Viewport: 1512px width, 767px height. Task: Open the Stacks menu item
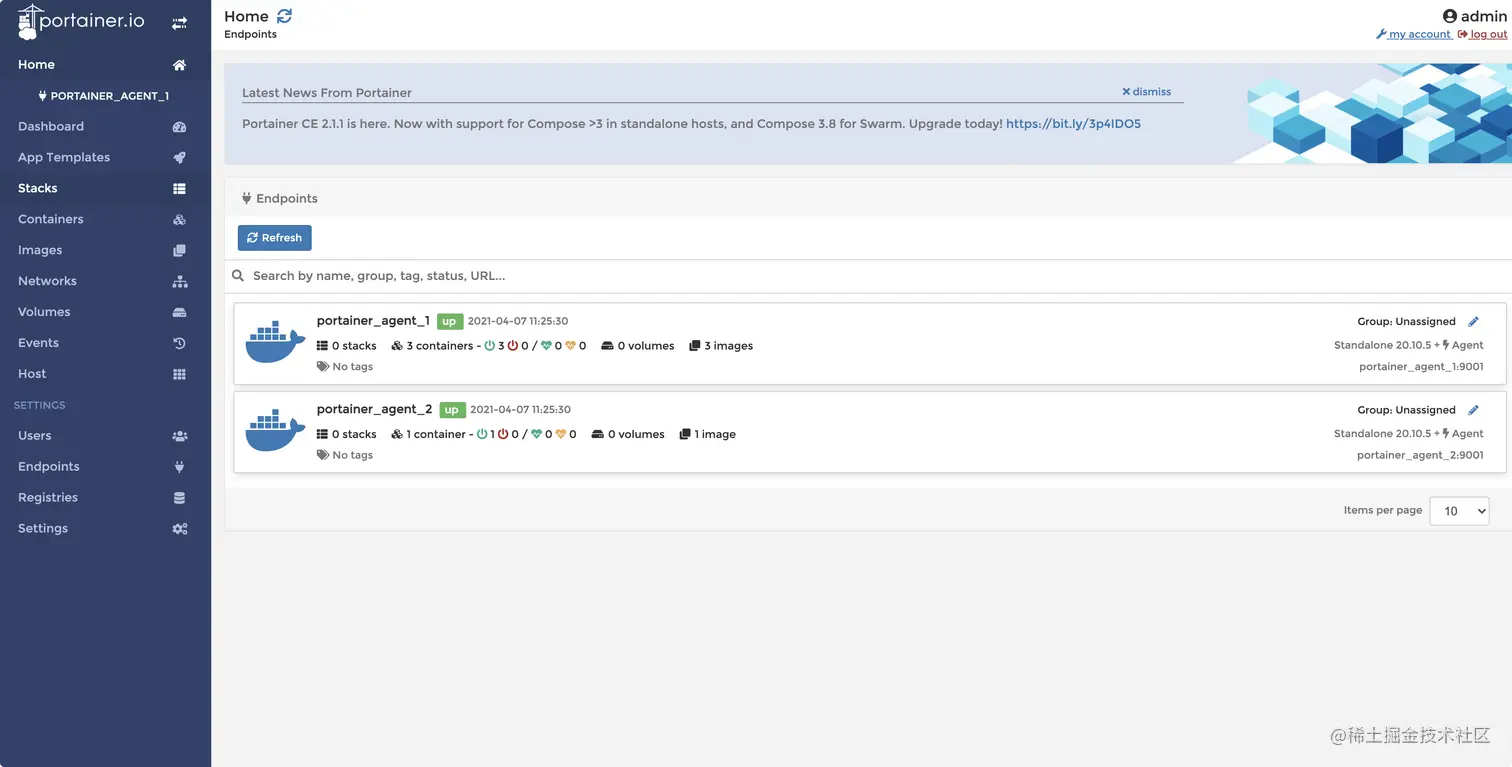(38, 189)
